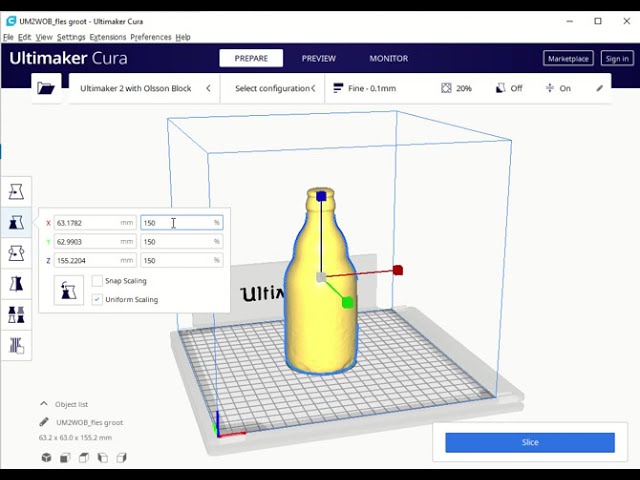Click the Z scale percentage field
The image size is (640, 480).
point(182,260)
